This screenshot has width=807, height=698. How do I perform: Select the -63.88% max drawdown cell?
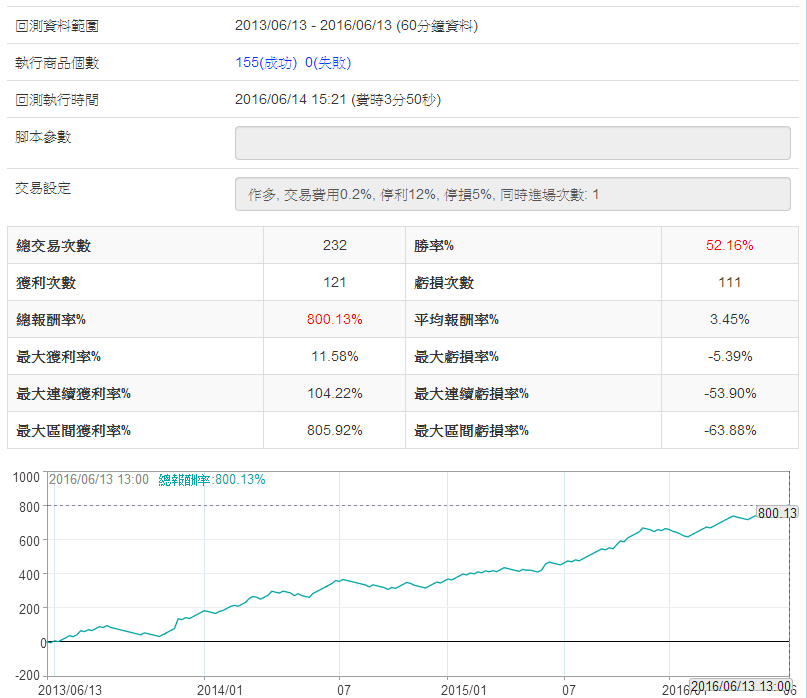pos(729,431)
